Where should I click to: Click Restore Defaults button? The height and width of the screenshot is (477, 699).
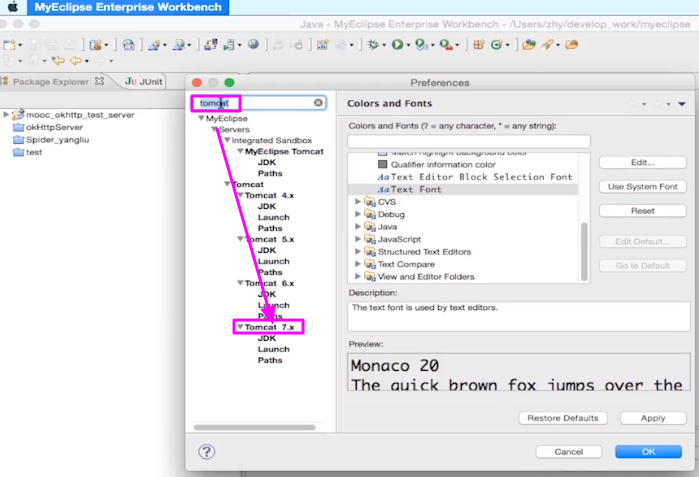(x=563, y=418)
